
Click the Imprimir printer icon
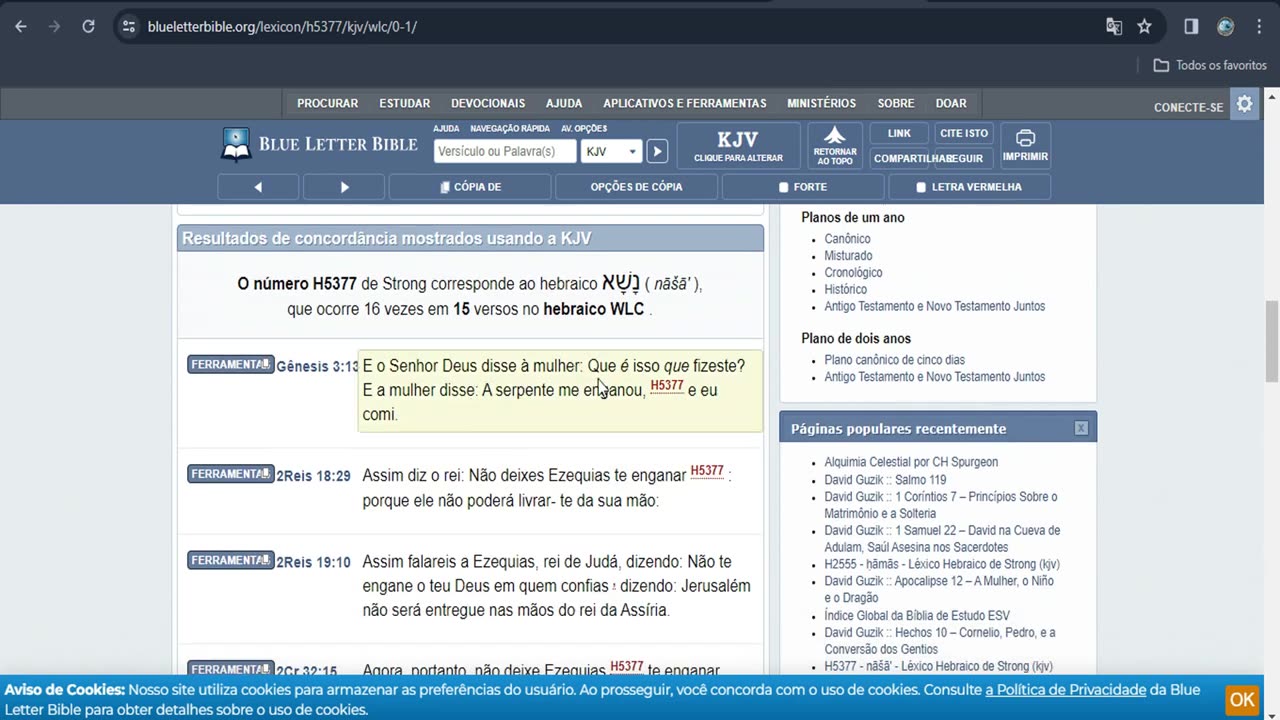pos(1025,146)
